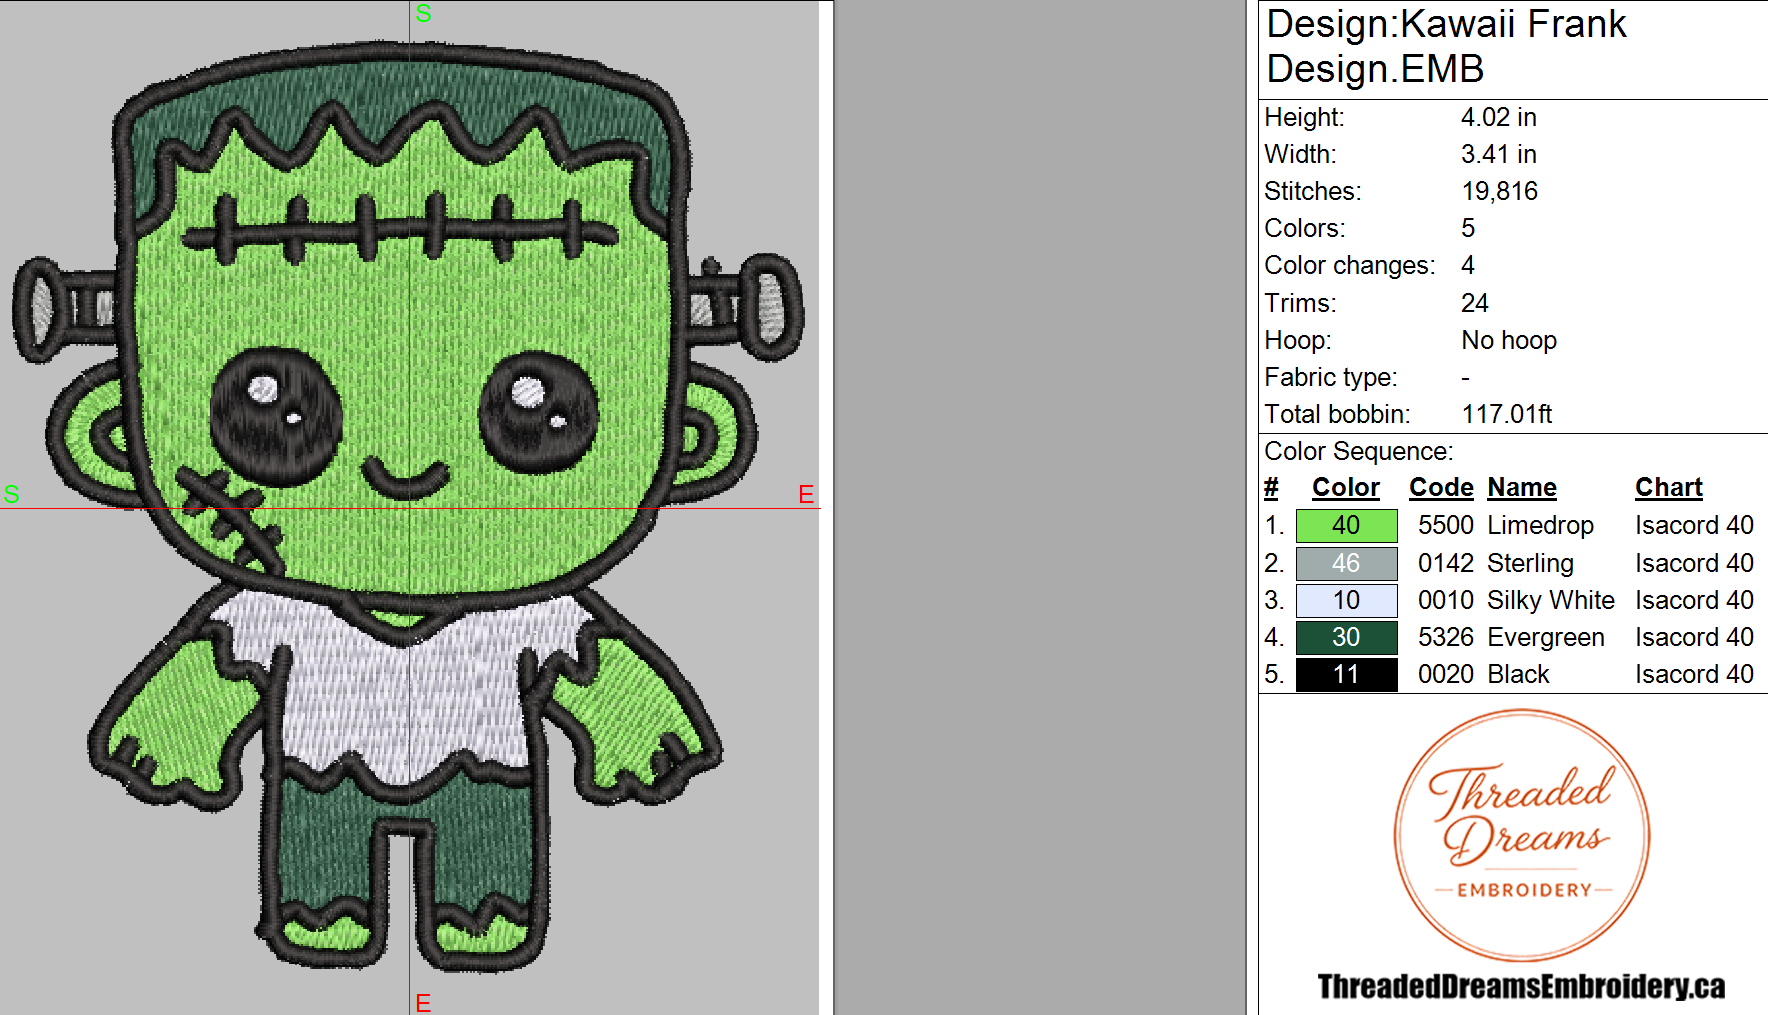Click the height value '4.02 in'

pyautogui.click(x=1498, y=118)
